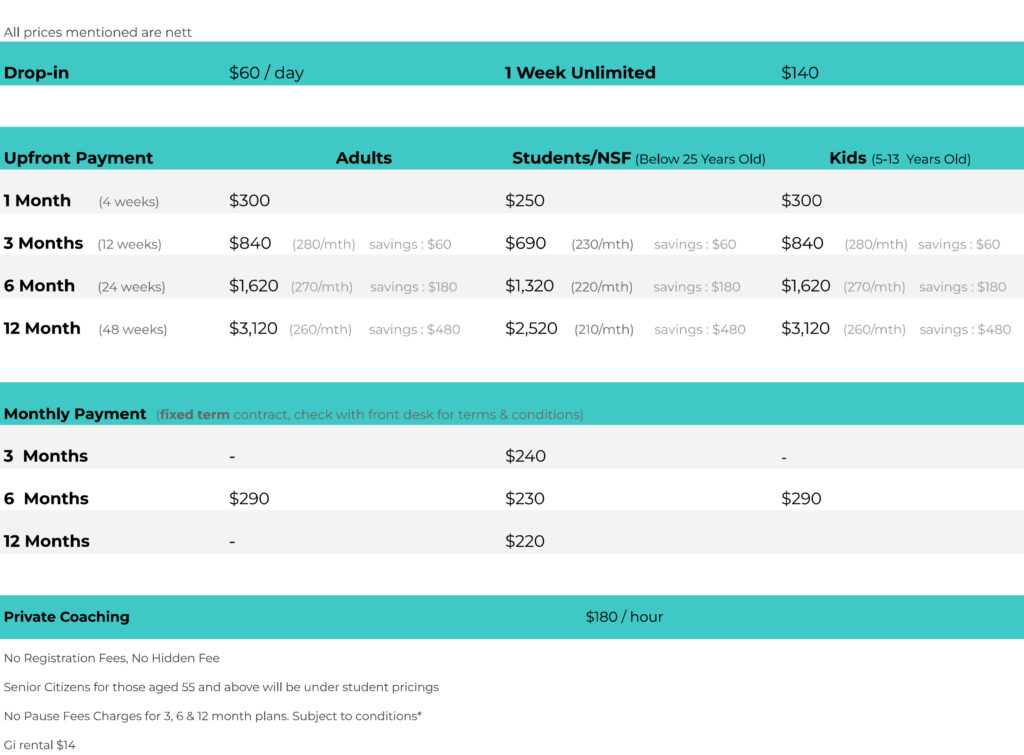
Task: Select the $140 weekly unlimited price
Action: tap(799, 73)
